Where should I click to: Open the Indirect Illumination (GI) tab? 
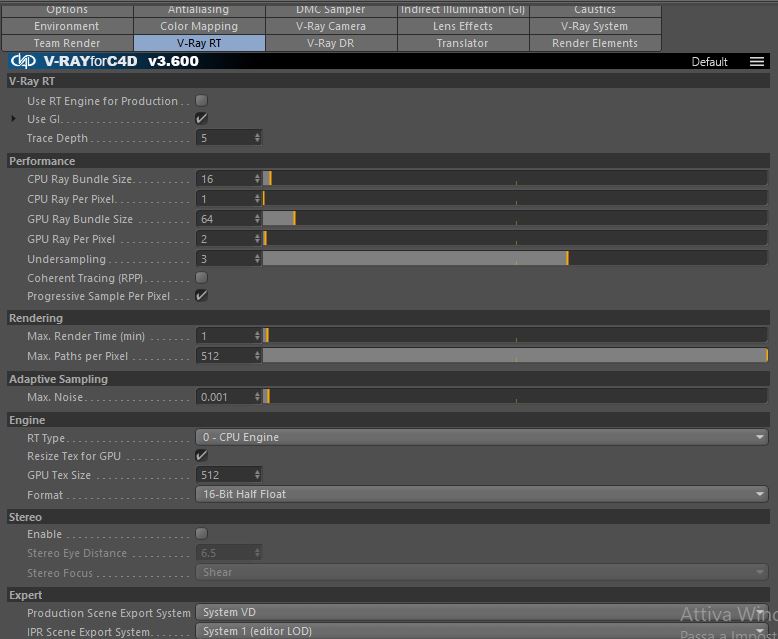463,10
